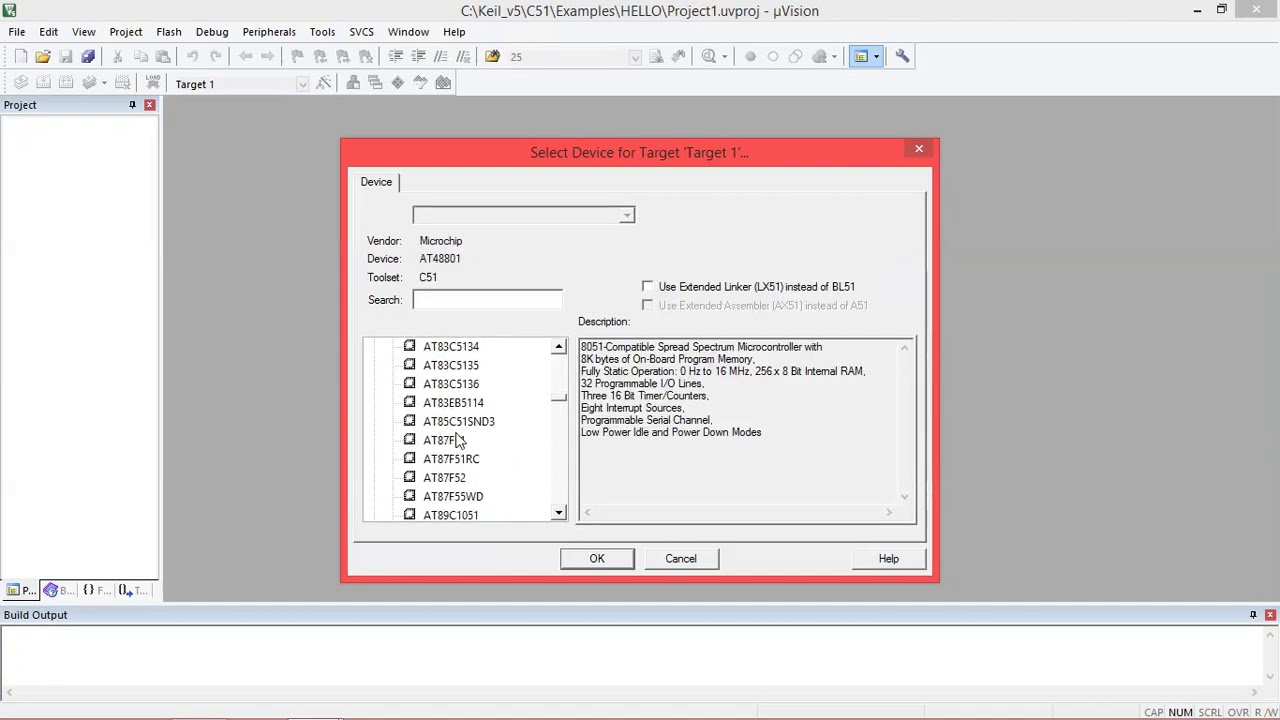The width and height of the screenshot is (1280, 720).
Task: Close the Select Device dialog
Action: tap(919, 149)
